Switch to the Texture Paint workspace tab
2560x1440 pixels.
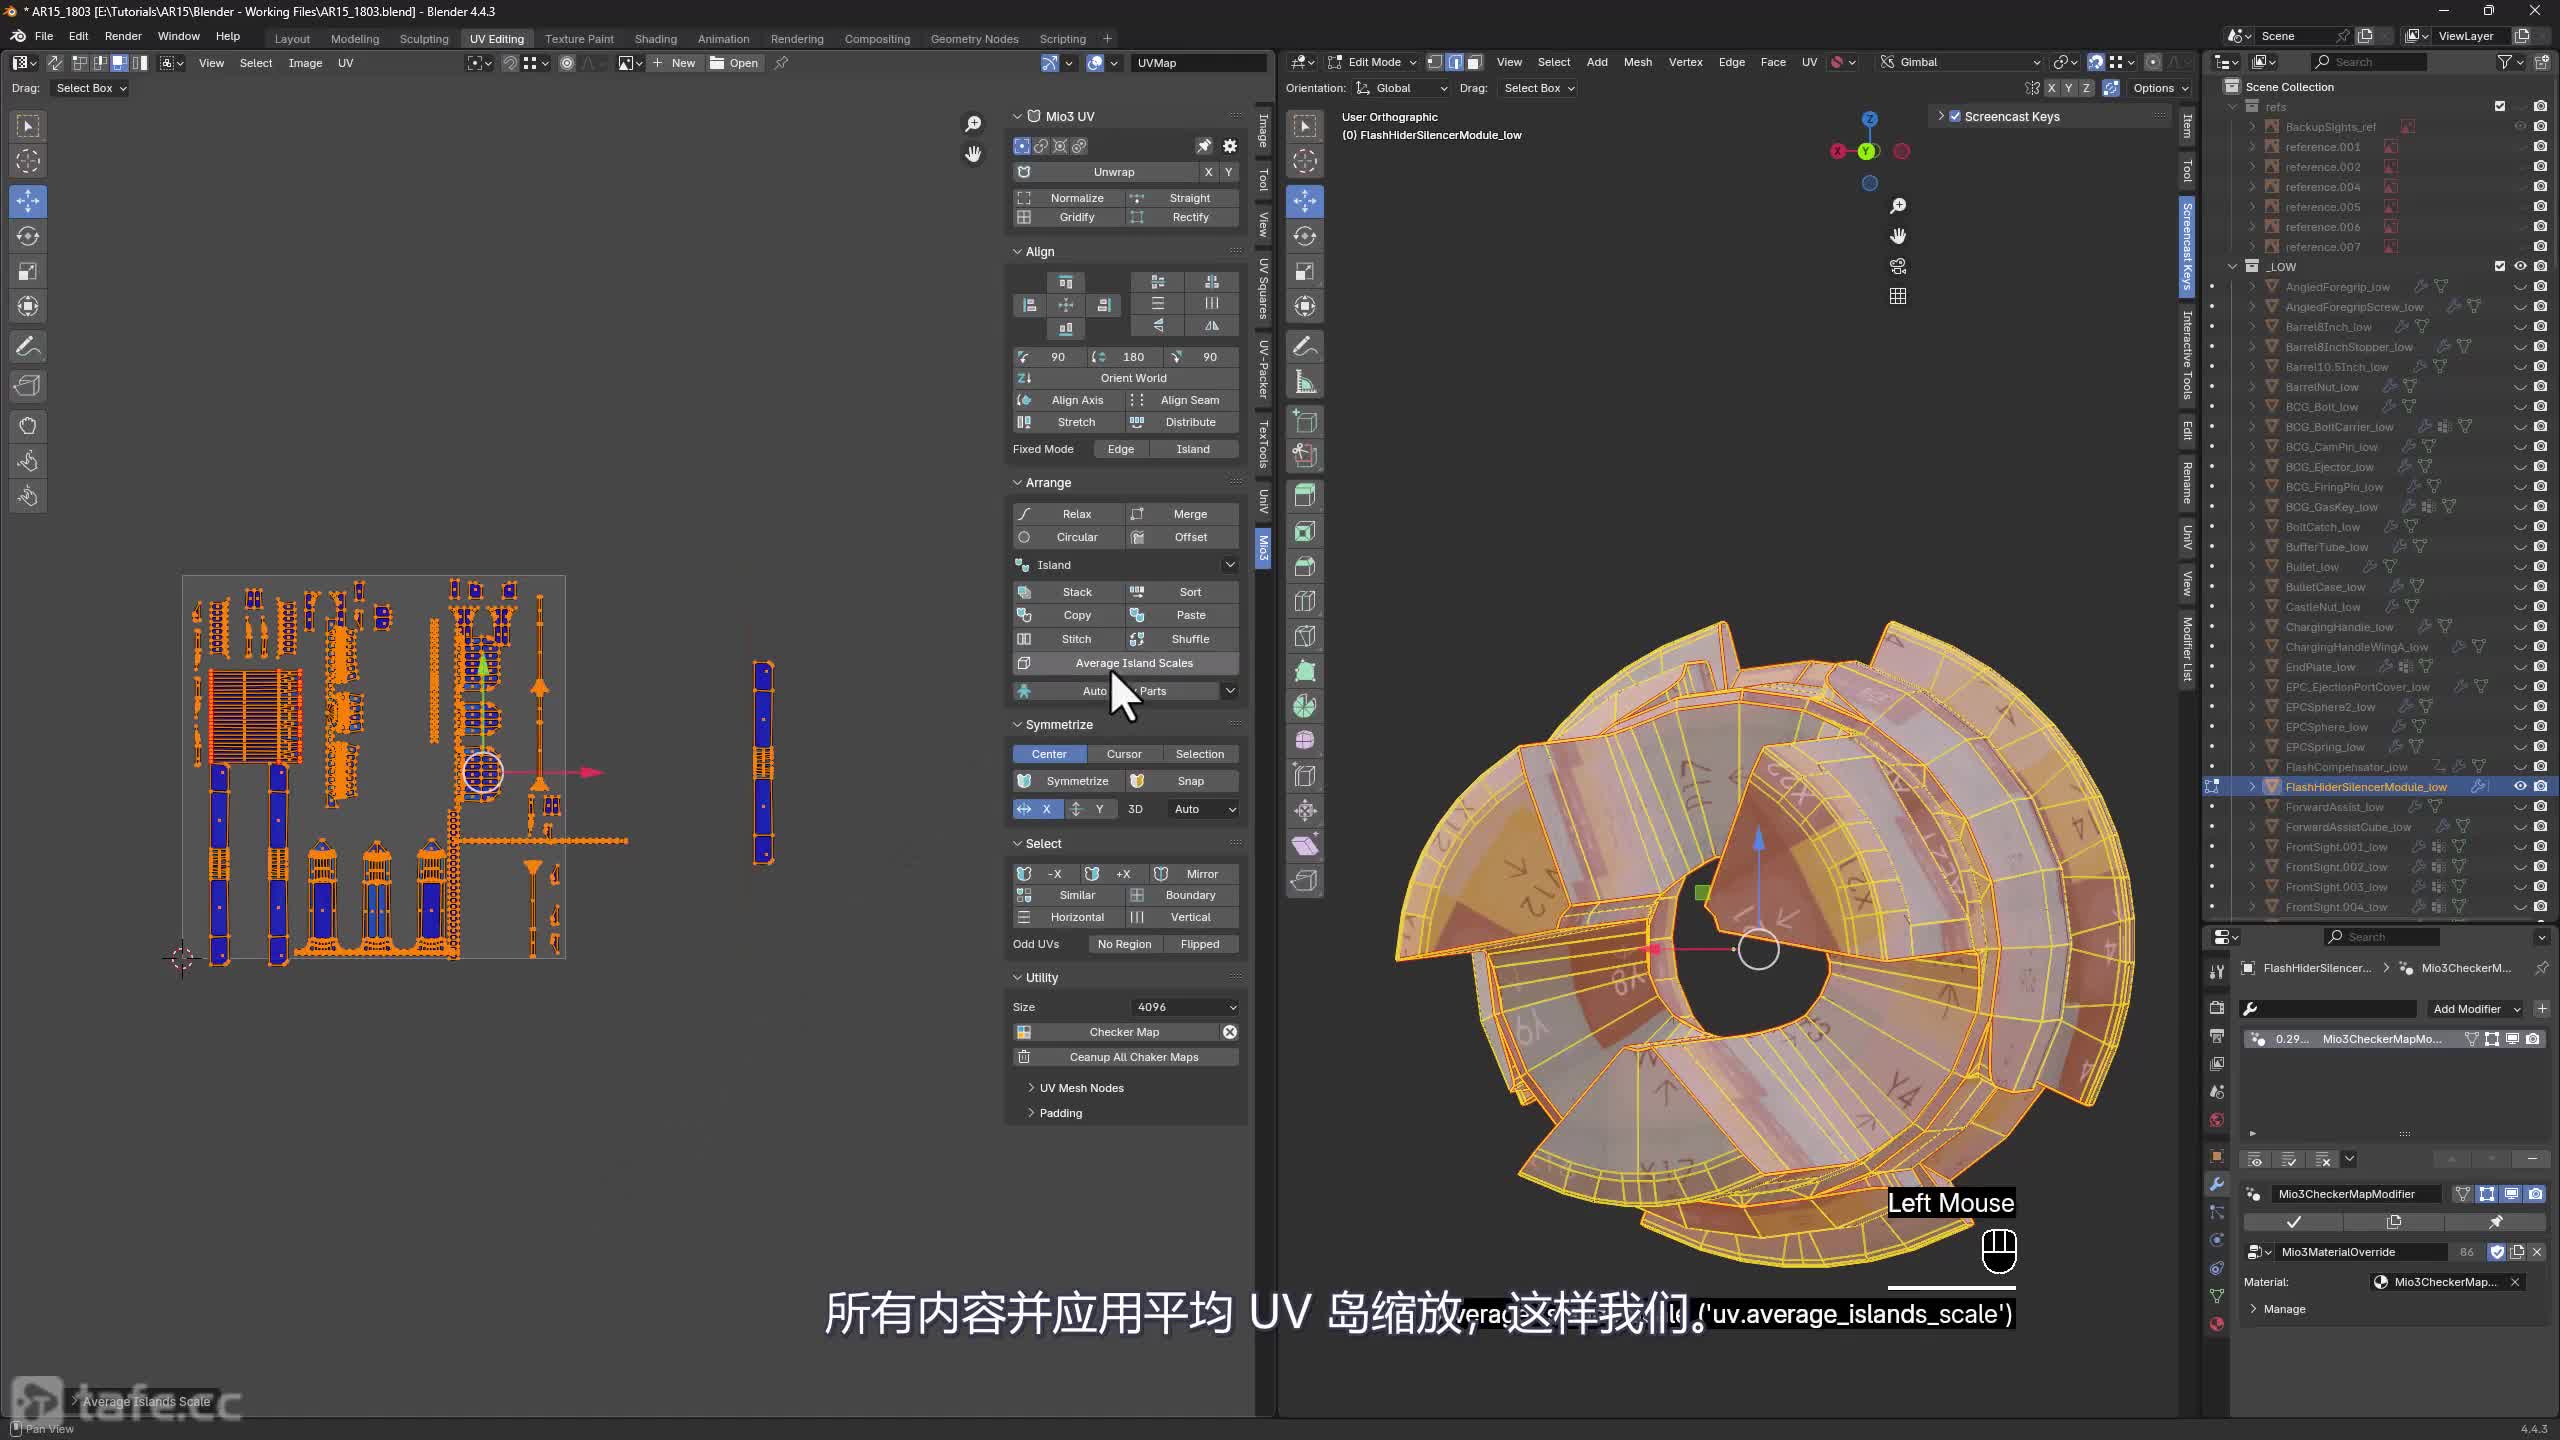pyautogui.click(x=579, y=39)
